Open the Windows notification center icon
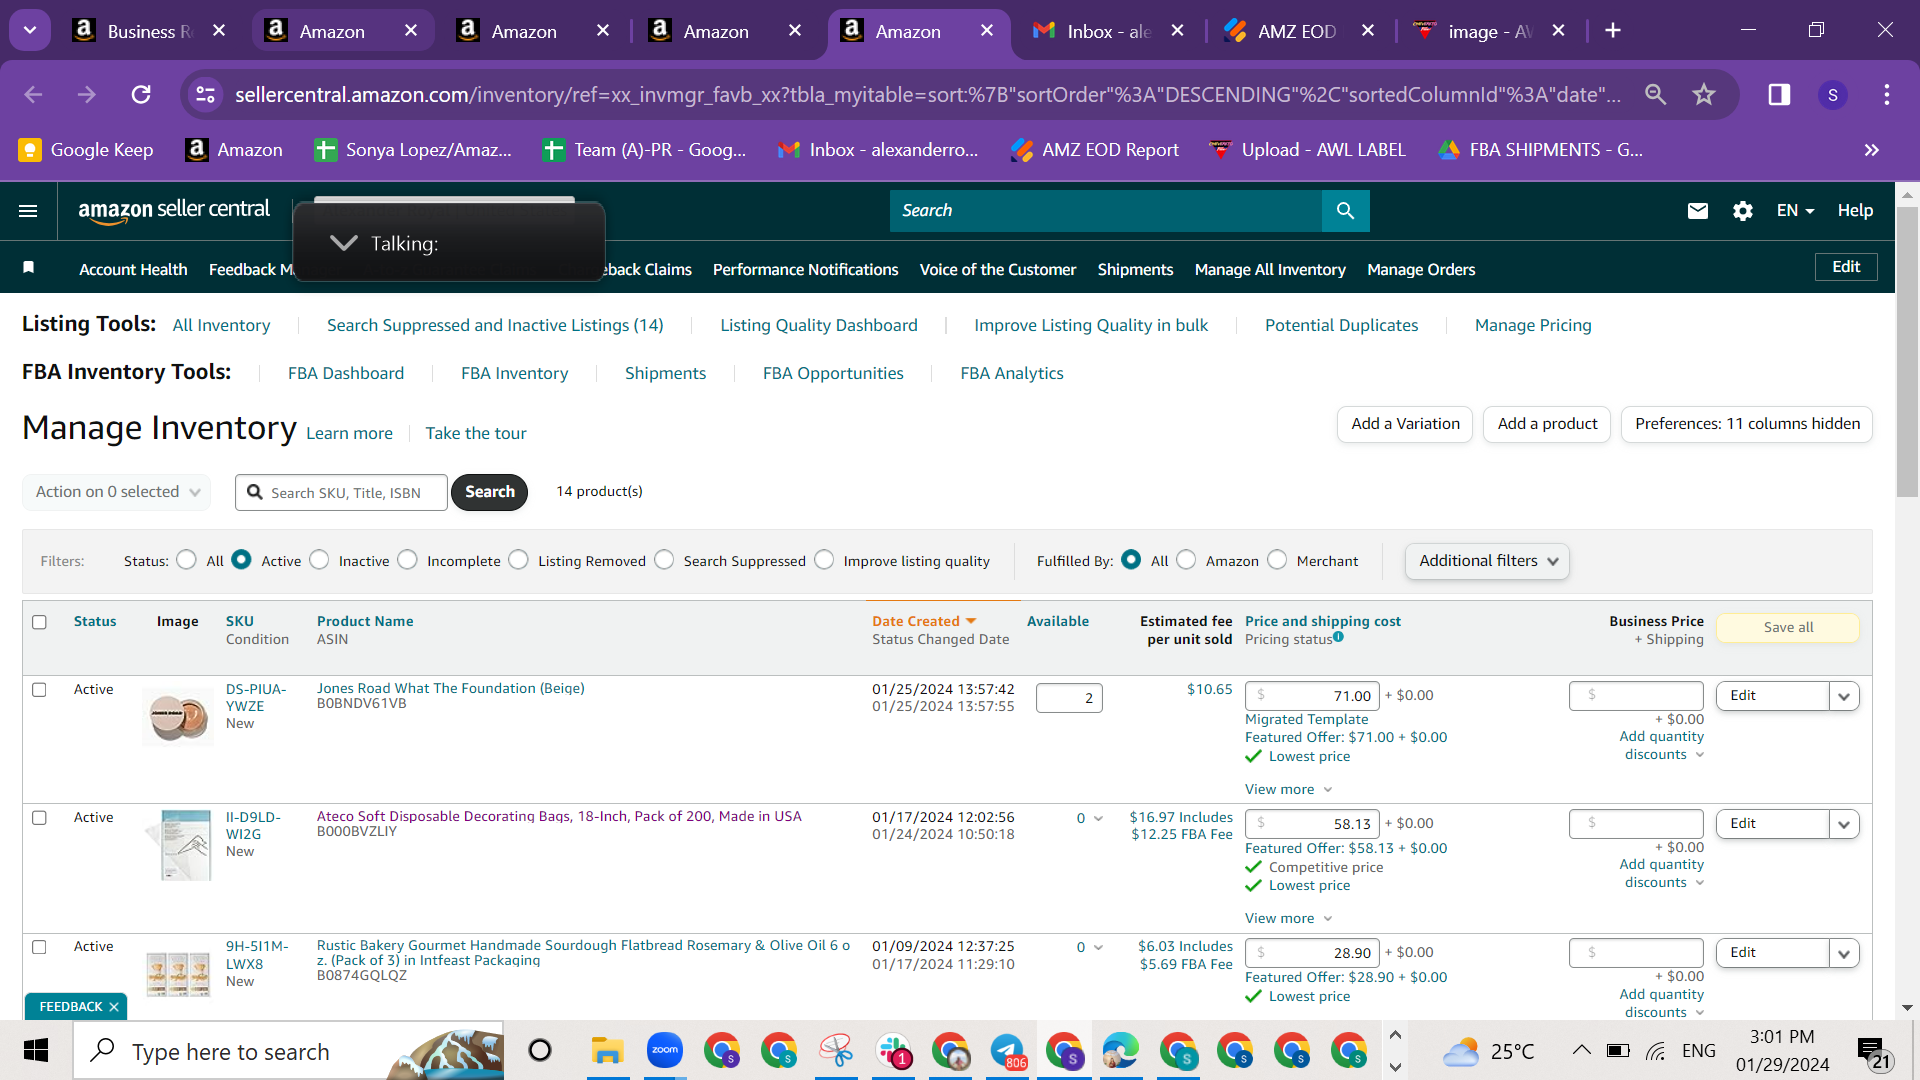This screenshot has height=1080, width=1920. (1873, 1051)
